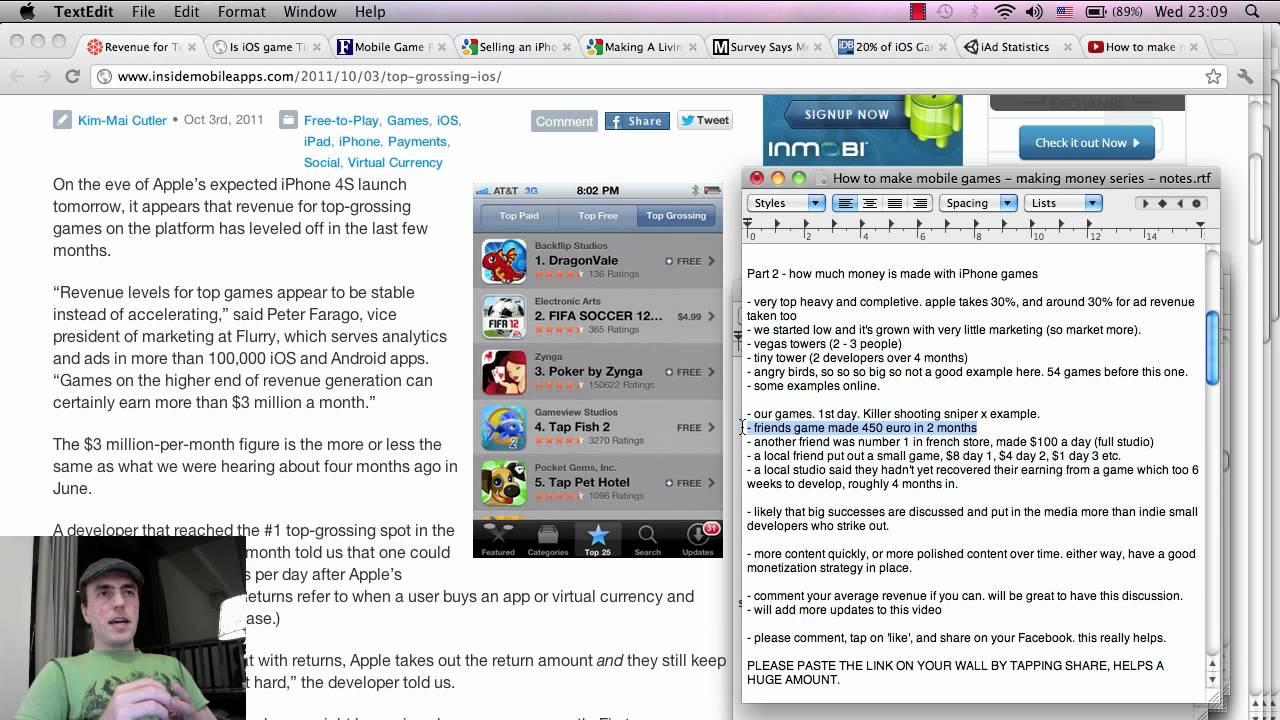
Task: Tap Featured icon in iPhone screenshot
Action: tap(498, 538)
